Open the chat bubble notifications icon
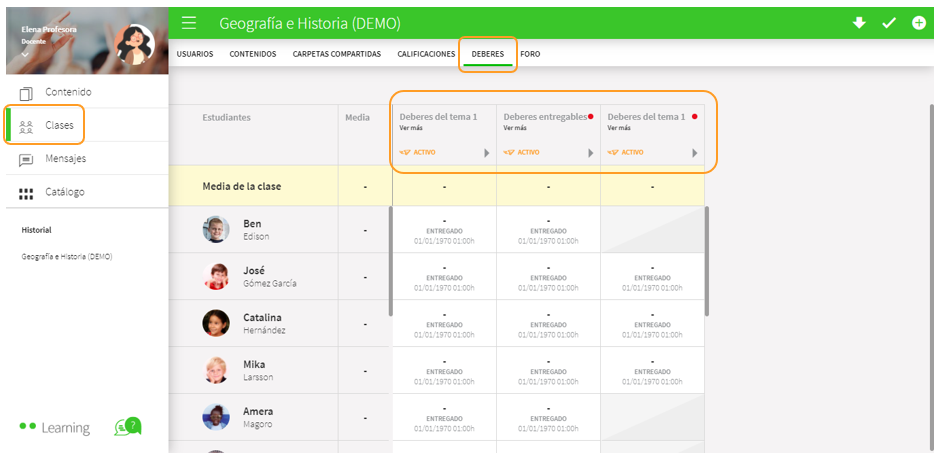 pos(127,427)
